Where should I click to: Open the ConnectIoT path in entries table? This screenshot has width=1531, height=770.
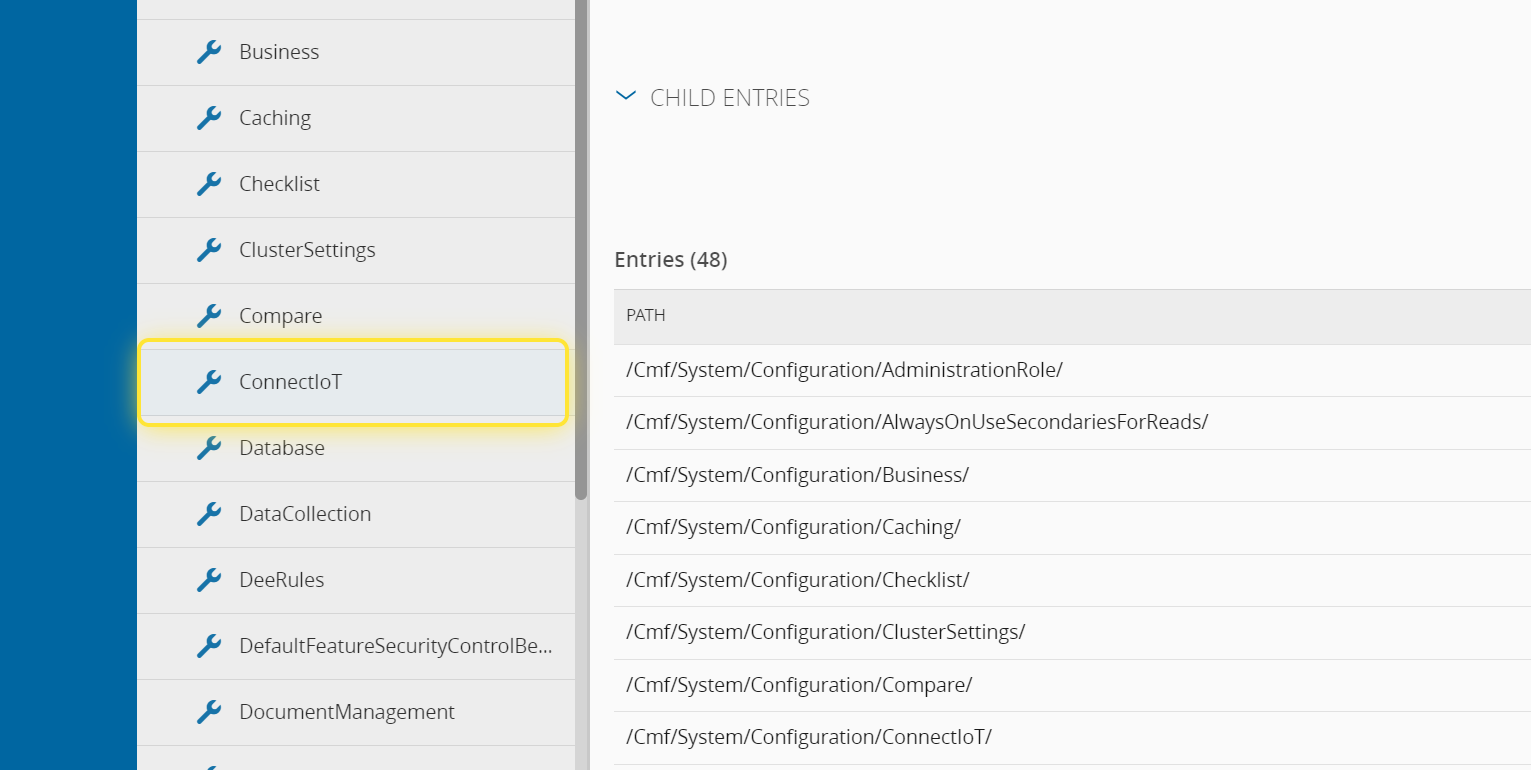click(x=808, y=737)
